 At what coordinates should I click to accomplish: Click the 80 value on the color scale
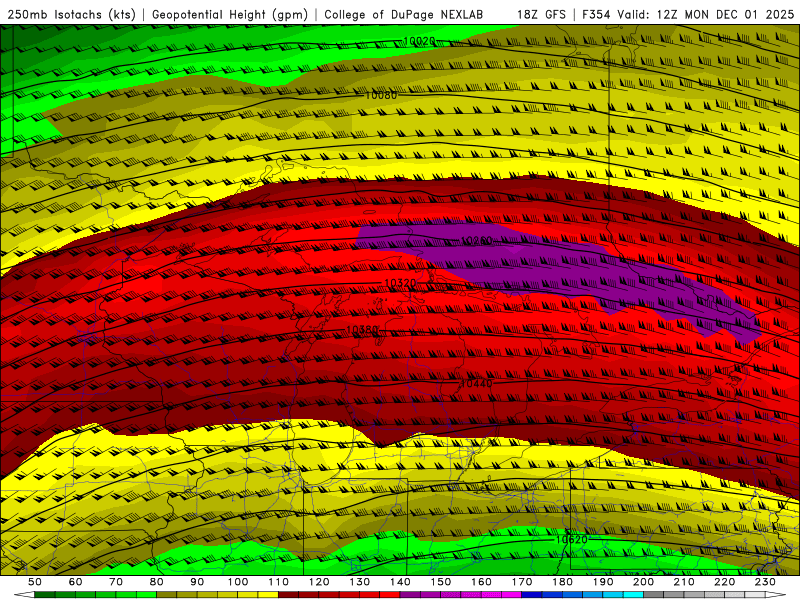click(x=156, y=582)
